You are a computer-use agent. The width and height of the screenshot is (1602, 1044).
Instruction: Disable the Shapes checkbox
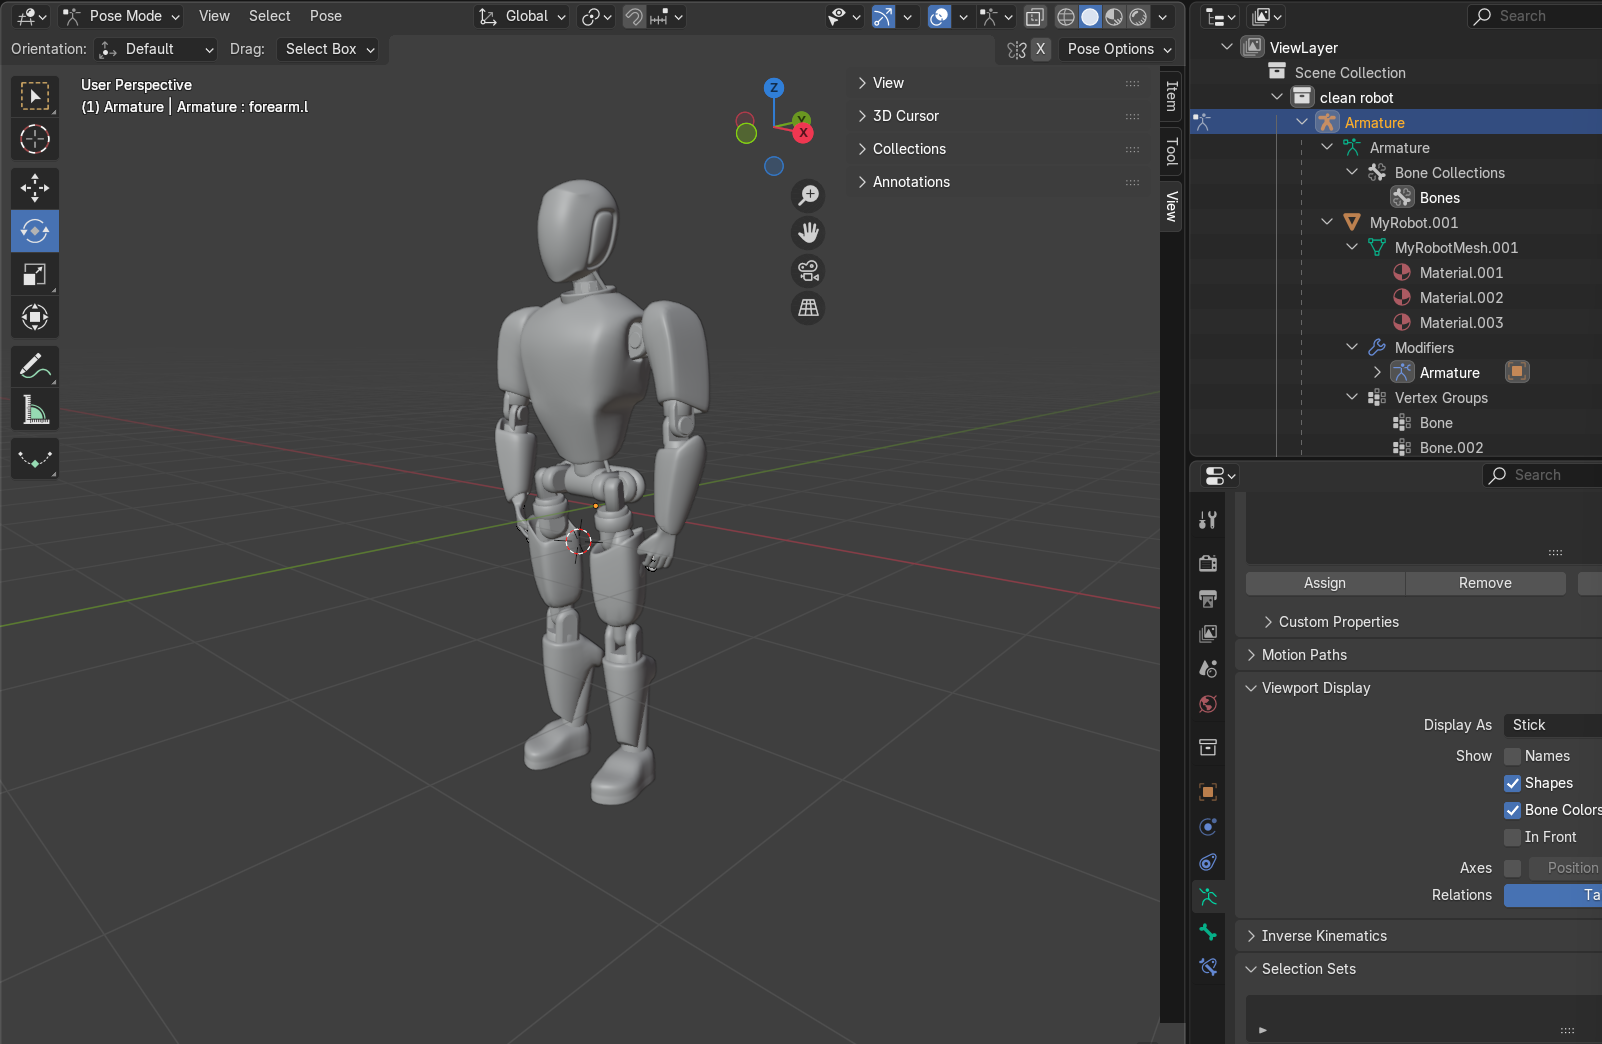(1512, 783)
